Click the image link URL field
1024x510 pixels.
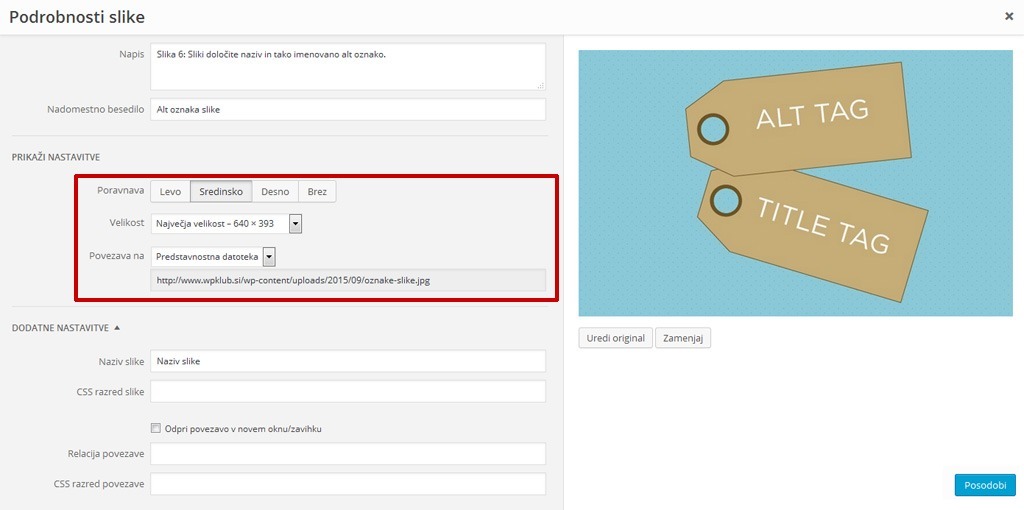347,281
